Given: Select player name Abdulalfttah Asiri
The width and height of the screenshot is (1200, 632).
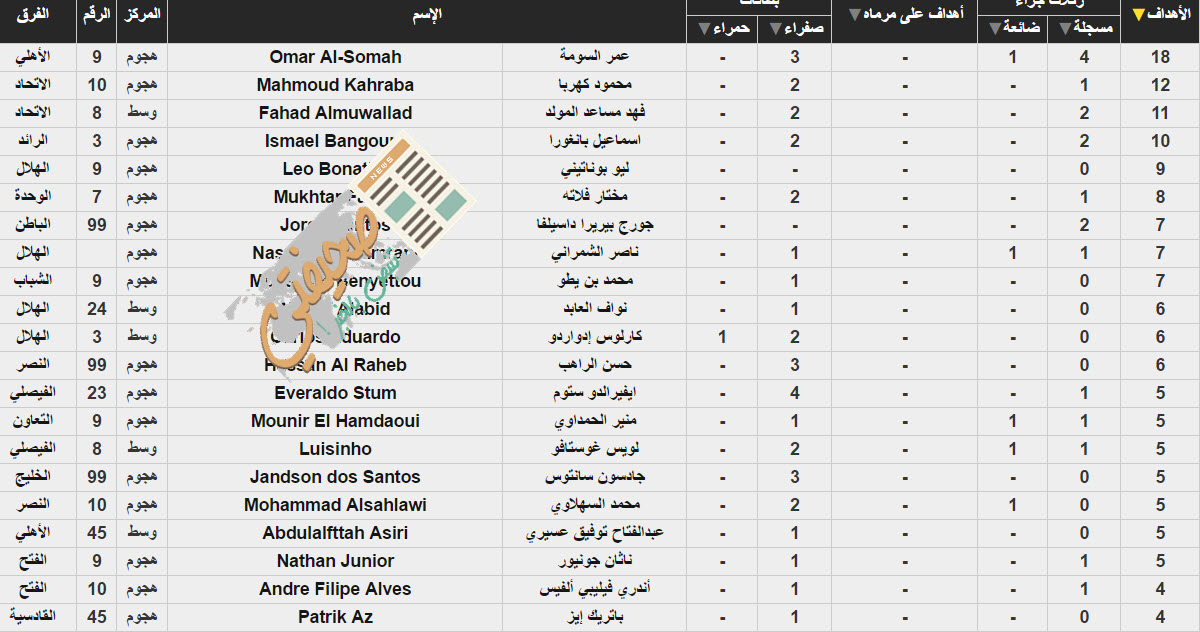Looking at the screenshot, I should click(x=335, y=533).
